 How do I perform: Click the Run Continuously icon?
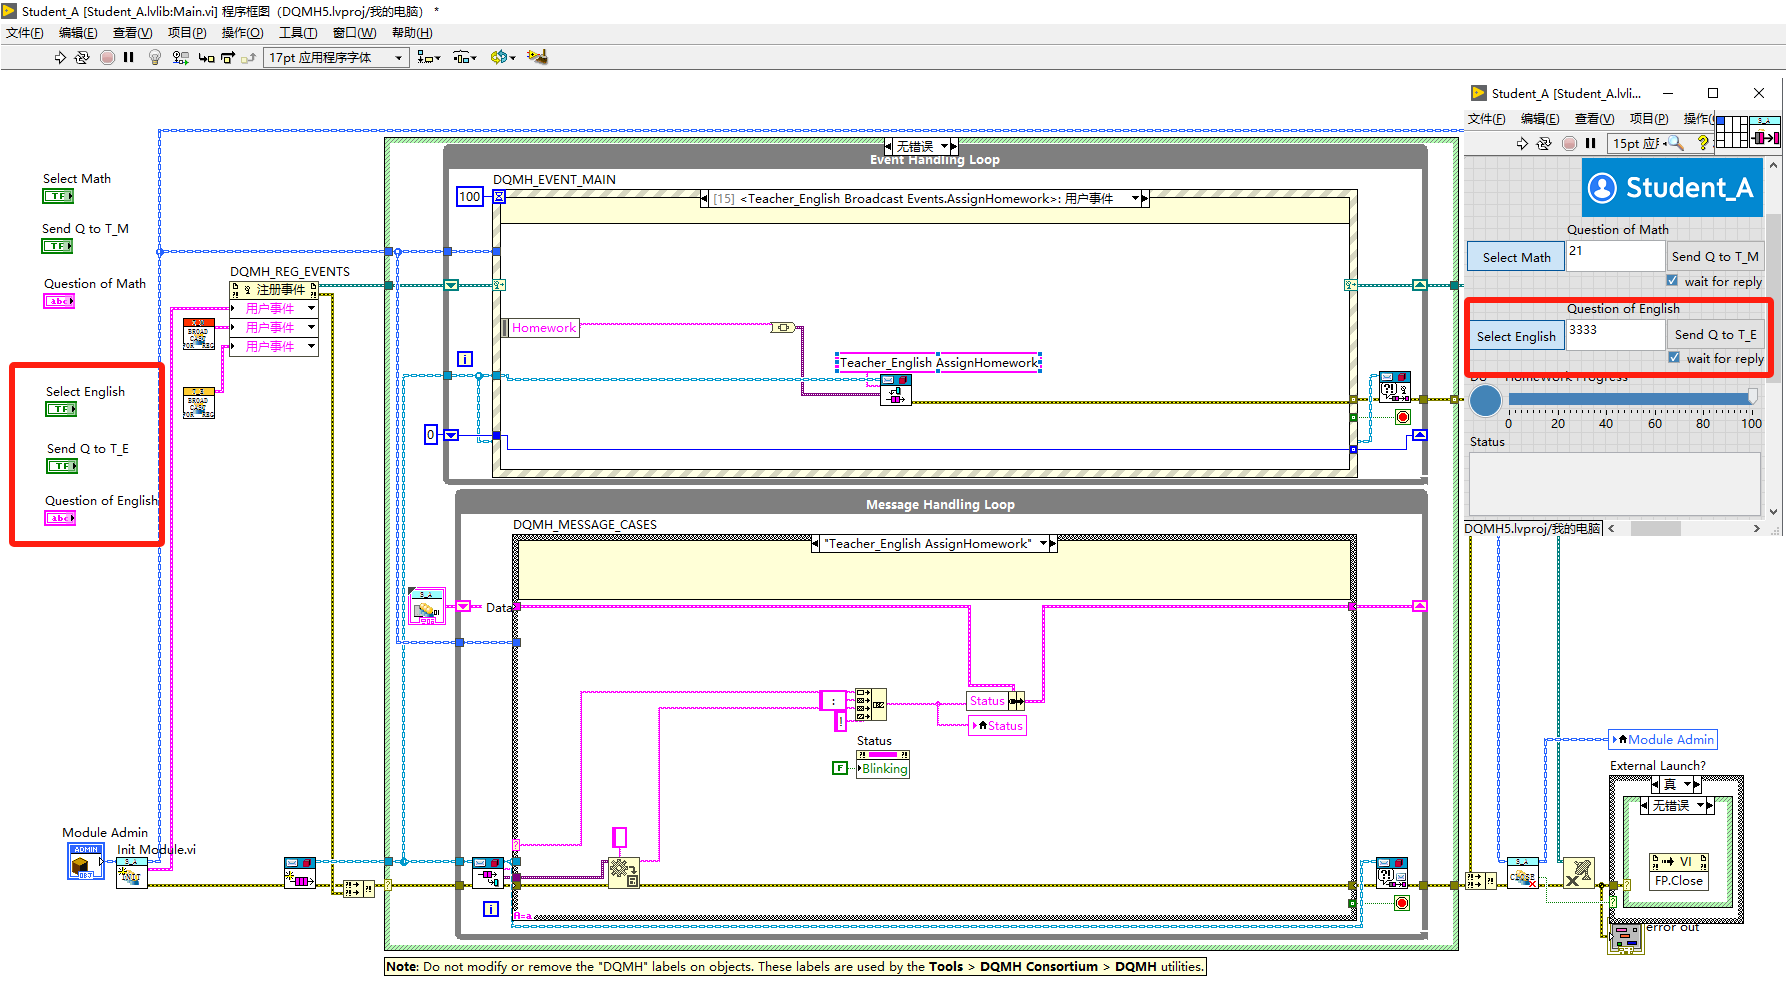[83, 57]
